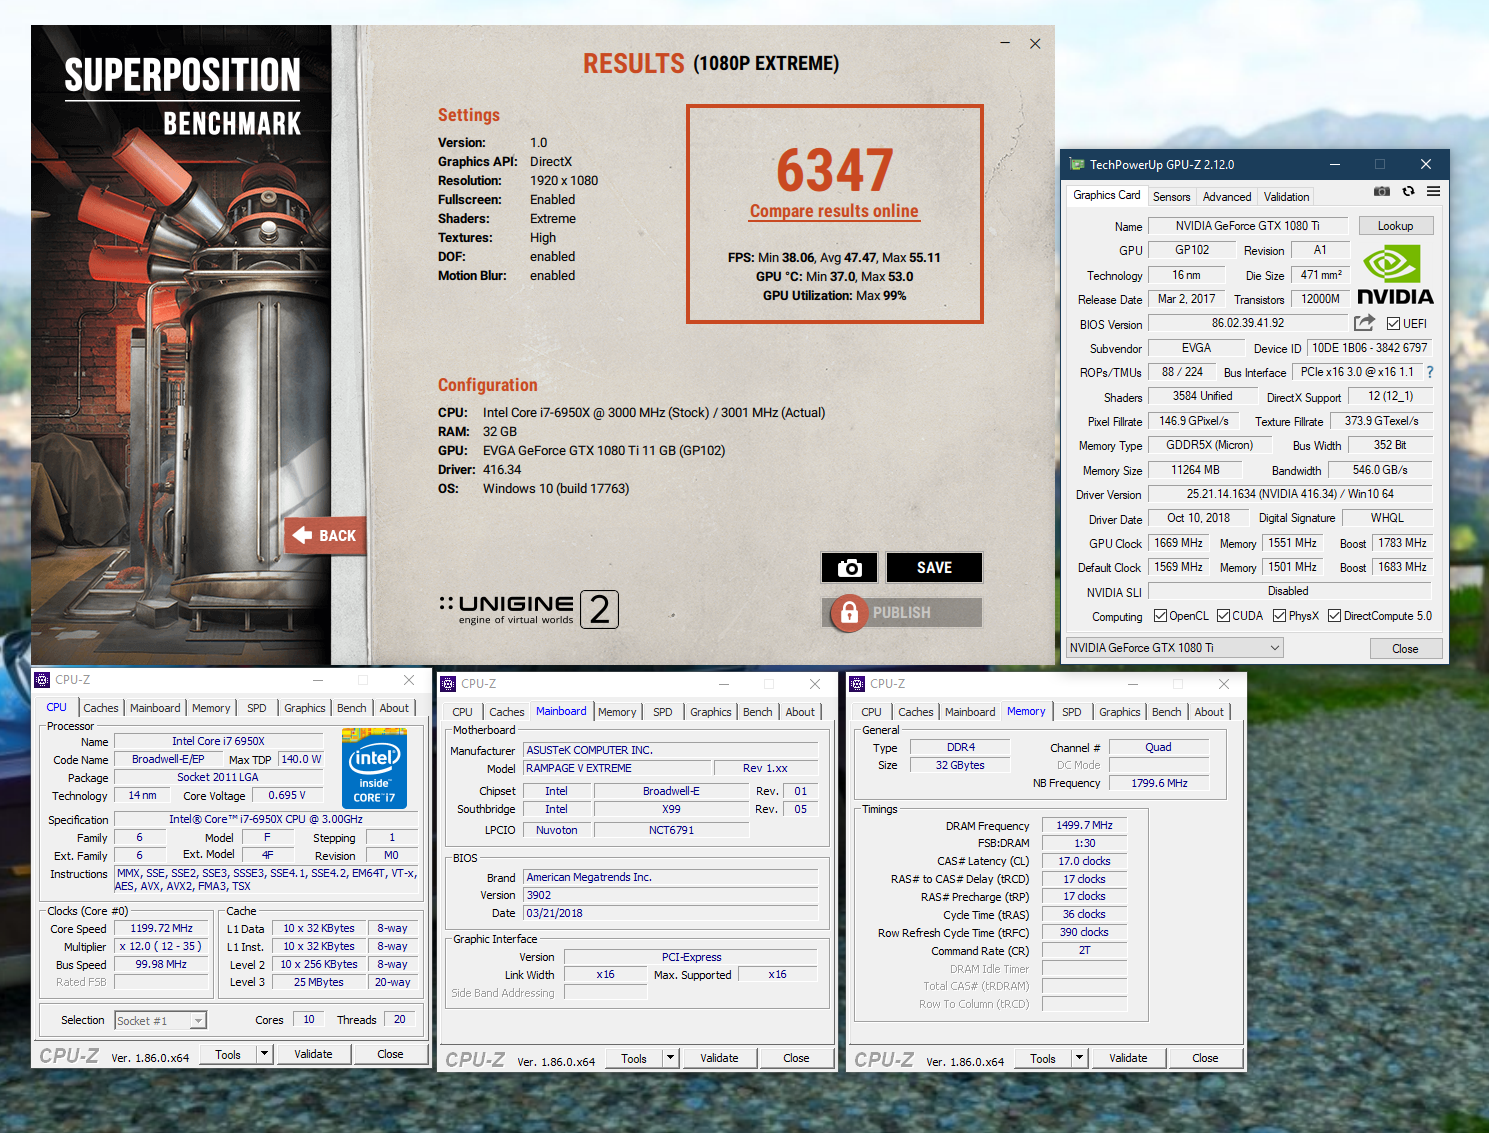Toggle the UEFI checkbox in GPU-Z
The image size is (1489, 1133).
point(1393,323)
